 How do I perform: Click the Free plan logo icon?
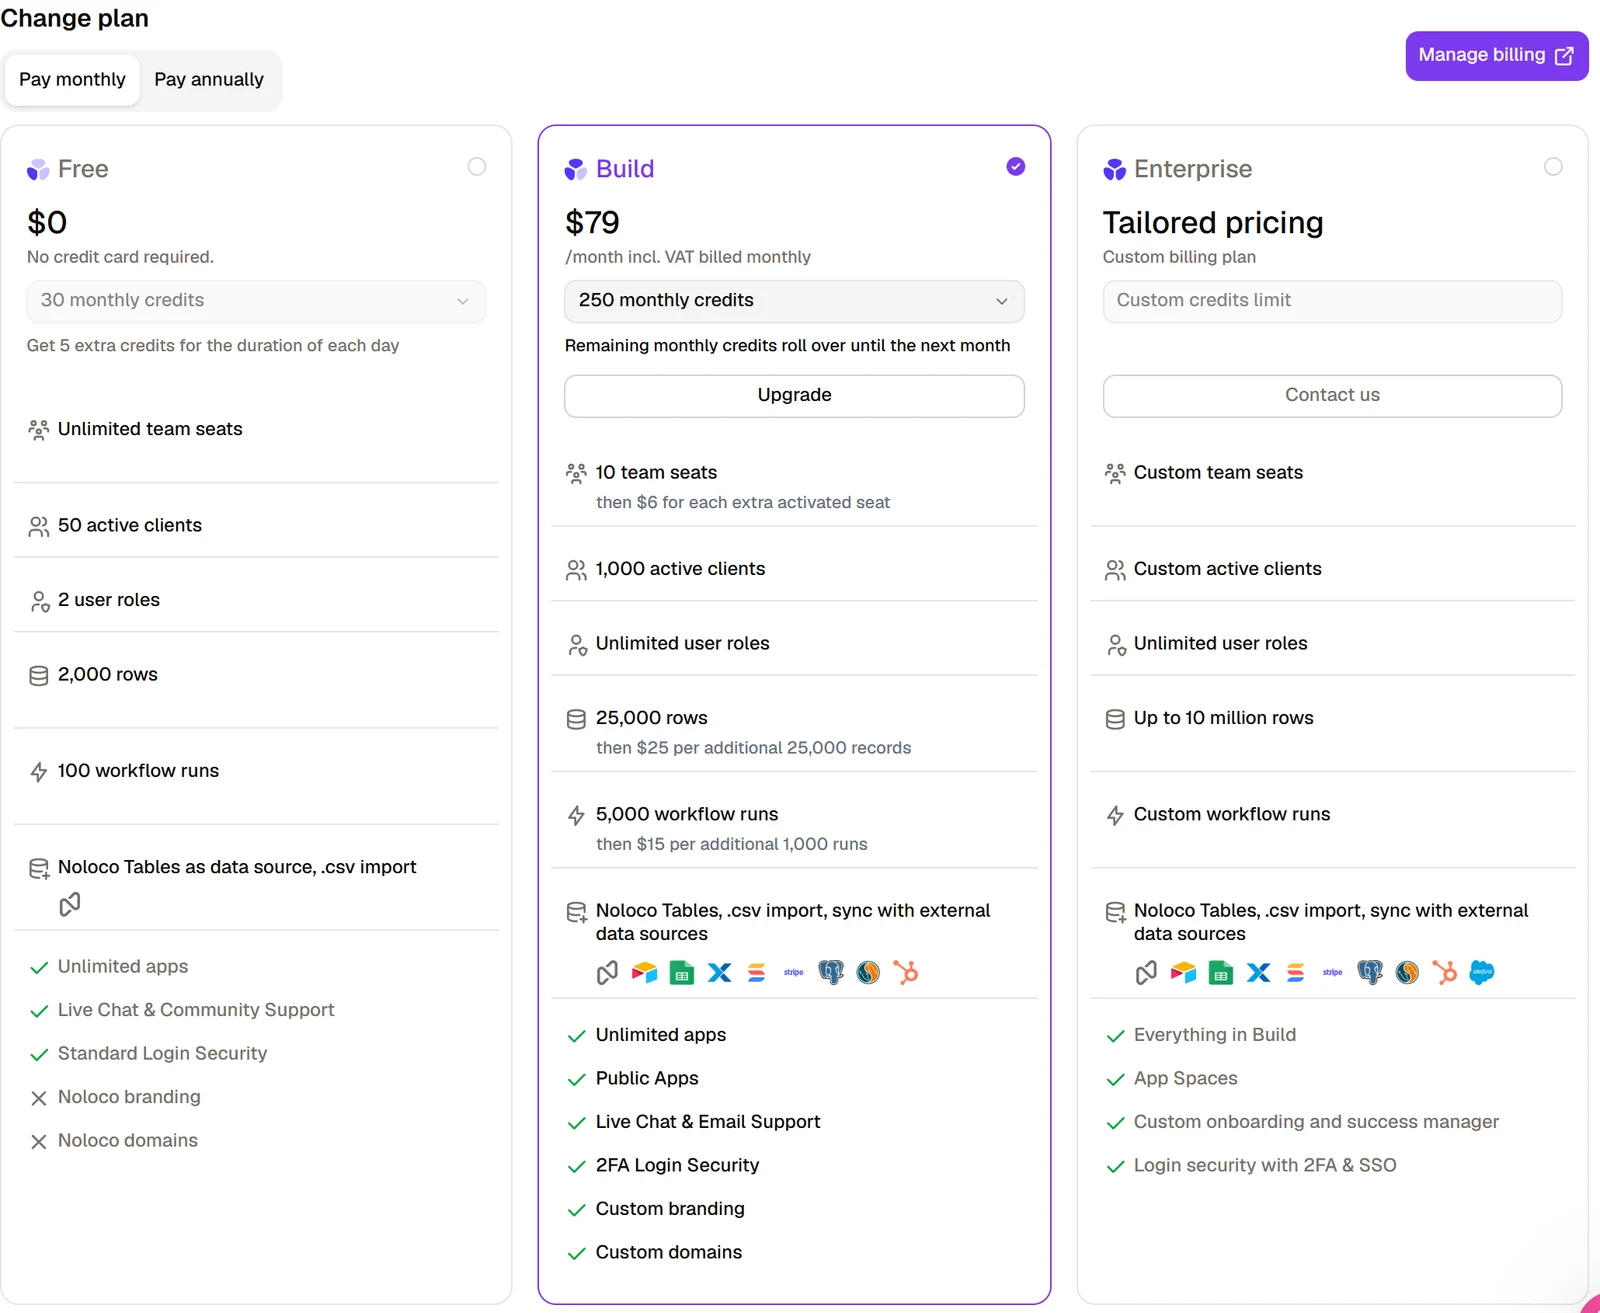(x=38, y=170)
